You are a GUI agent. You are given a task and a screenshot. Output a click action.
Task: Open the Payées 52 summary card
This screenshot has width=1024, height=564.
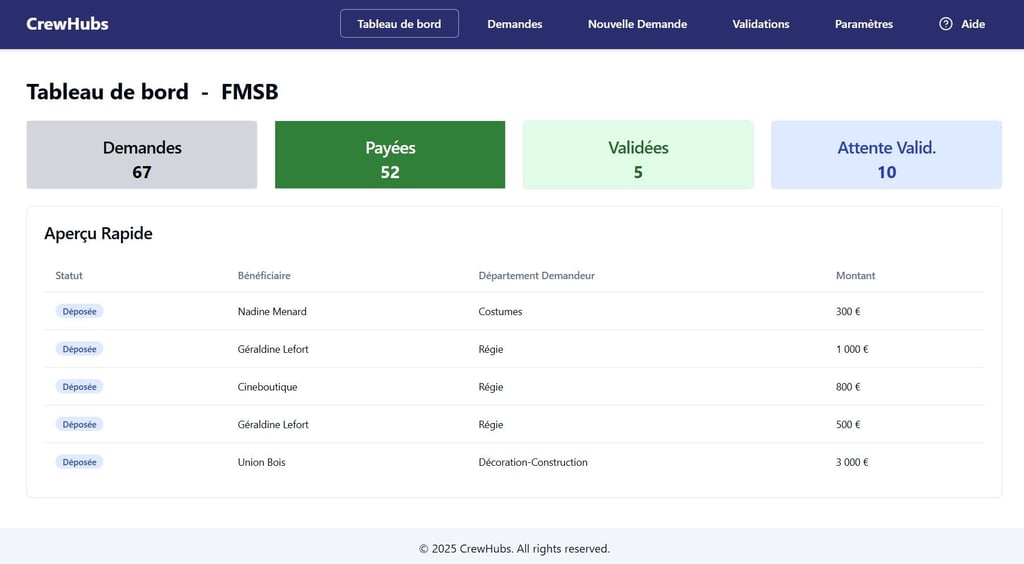pyautogui.click(x=390, y=155)
